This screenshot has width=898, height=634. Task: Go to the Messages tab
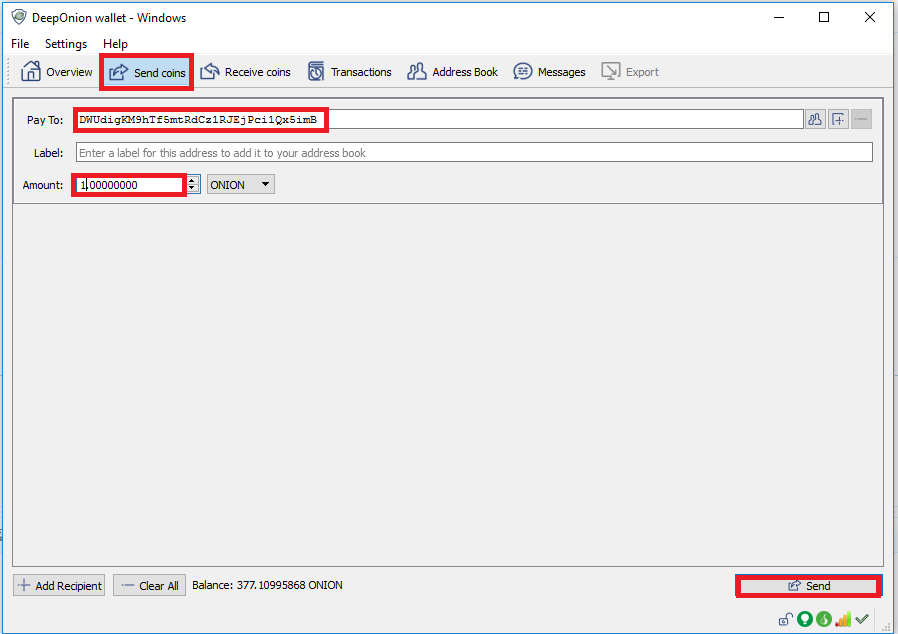549,72
